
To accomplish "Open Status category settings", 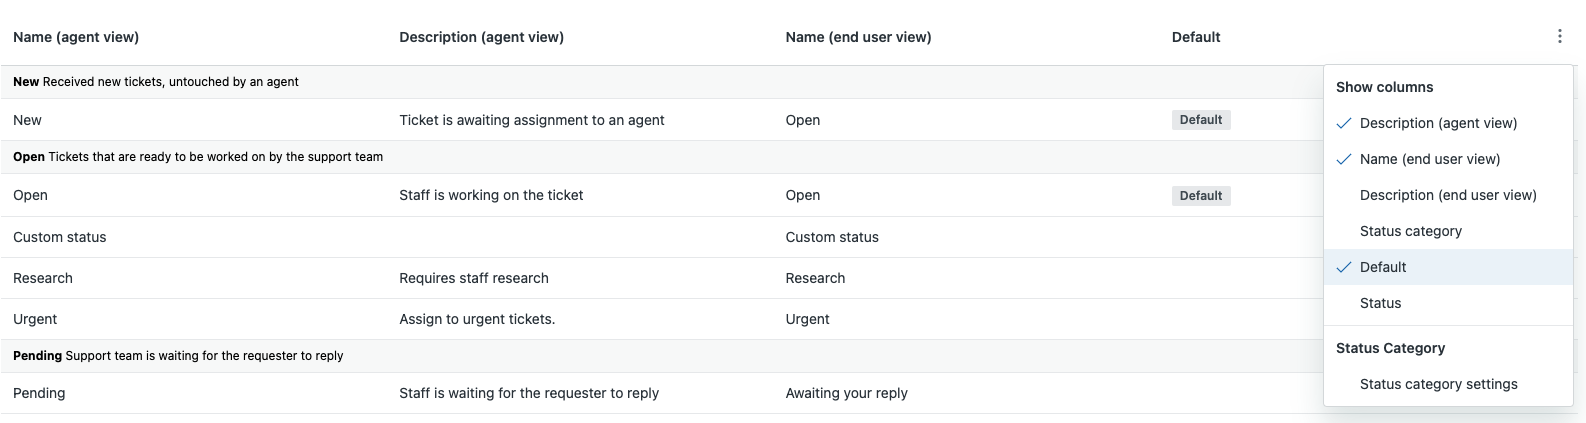I will tap(1438, 384).
